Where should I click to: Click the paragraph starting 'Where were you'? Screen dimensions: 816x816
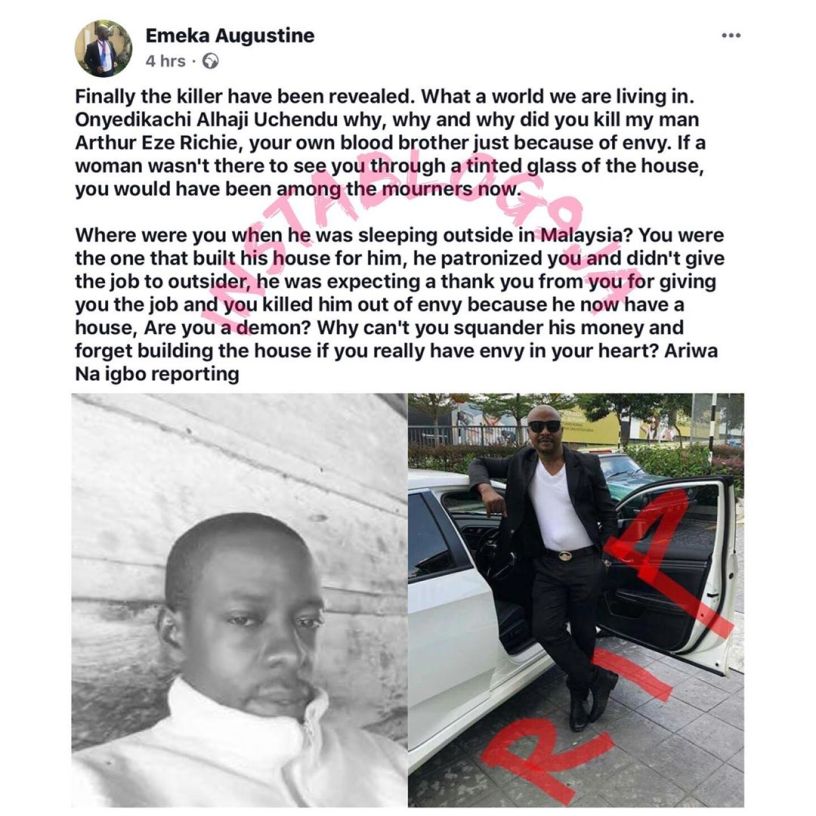400,304
